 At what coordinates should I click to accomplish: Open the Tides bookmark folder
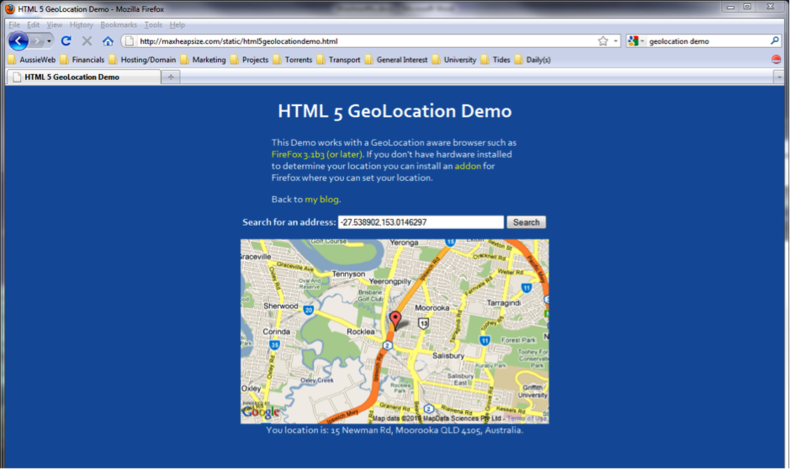495,59
